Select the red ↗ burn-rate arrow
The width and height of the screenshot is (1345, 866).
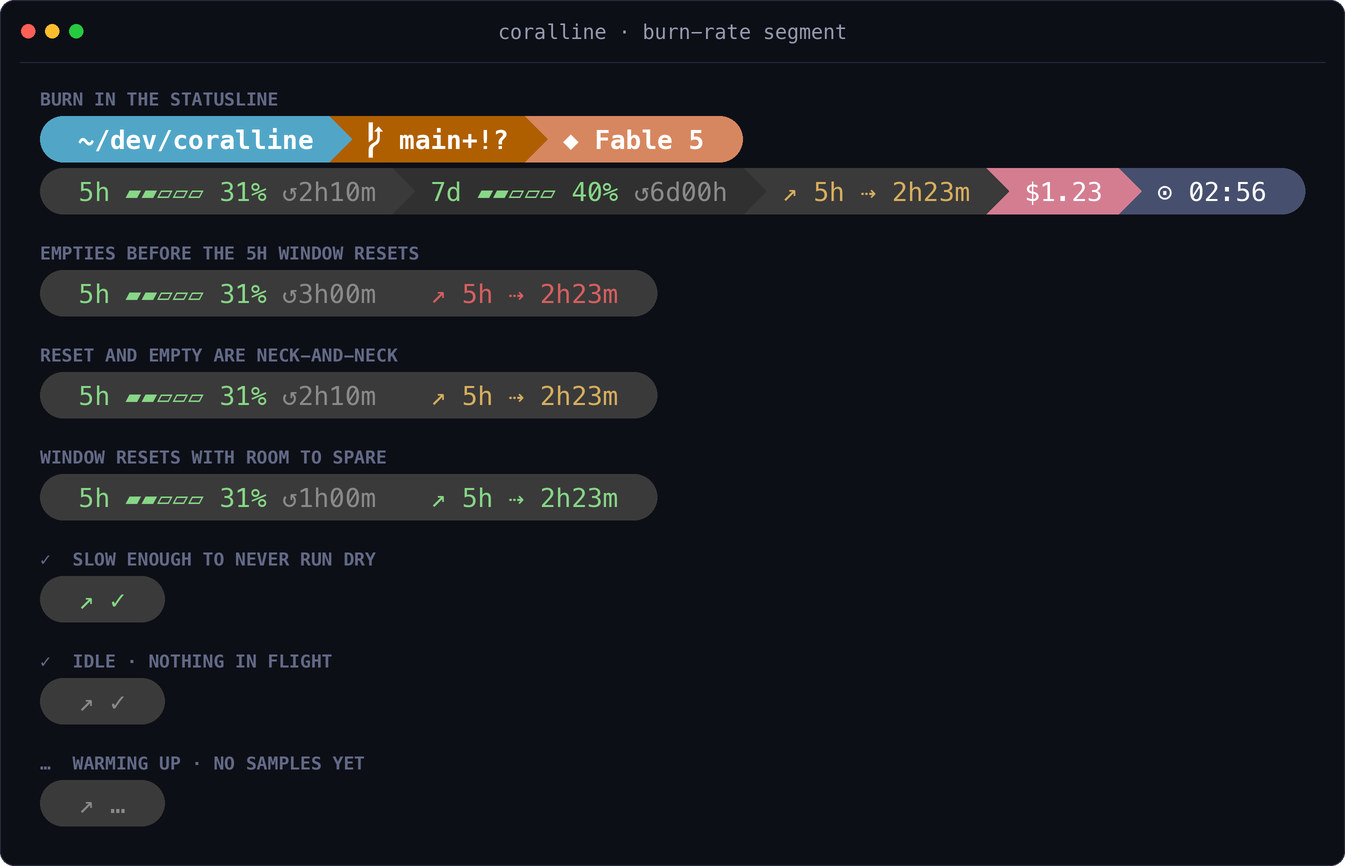coord(438,296)
